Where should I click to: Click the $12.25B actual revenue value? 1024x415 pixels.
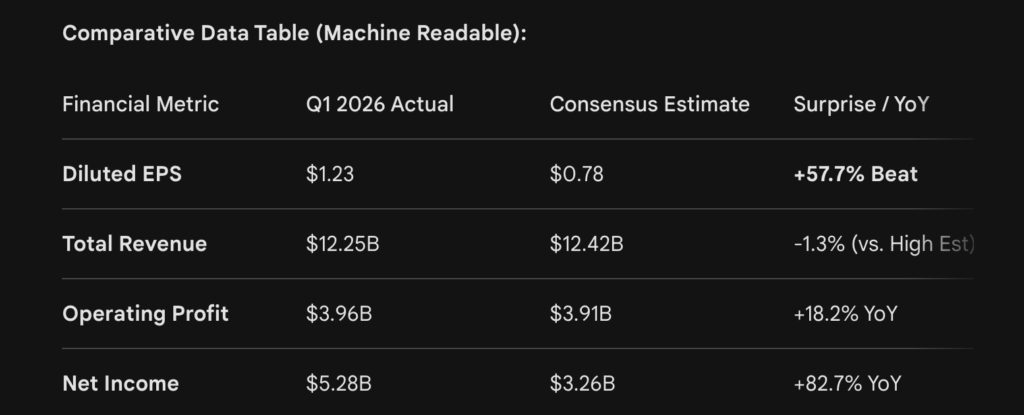[342, 244]
